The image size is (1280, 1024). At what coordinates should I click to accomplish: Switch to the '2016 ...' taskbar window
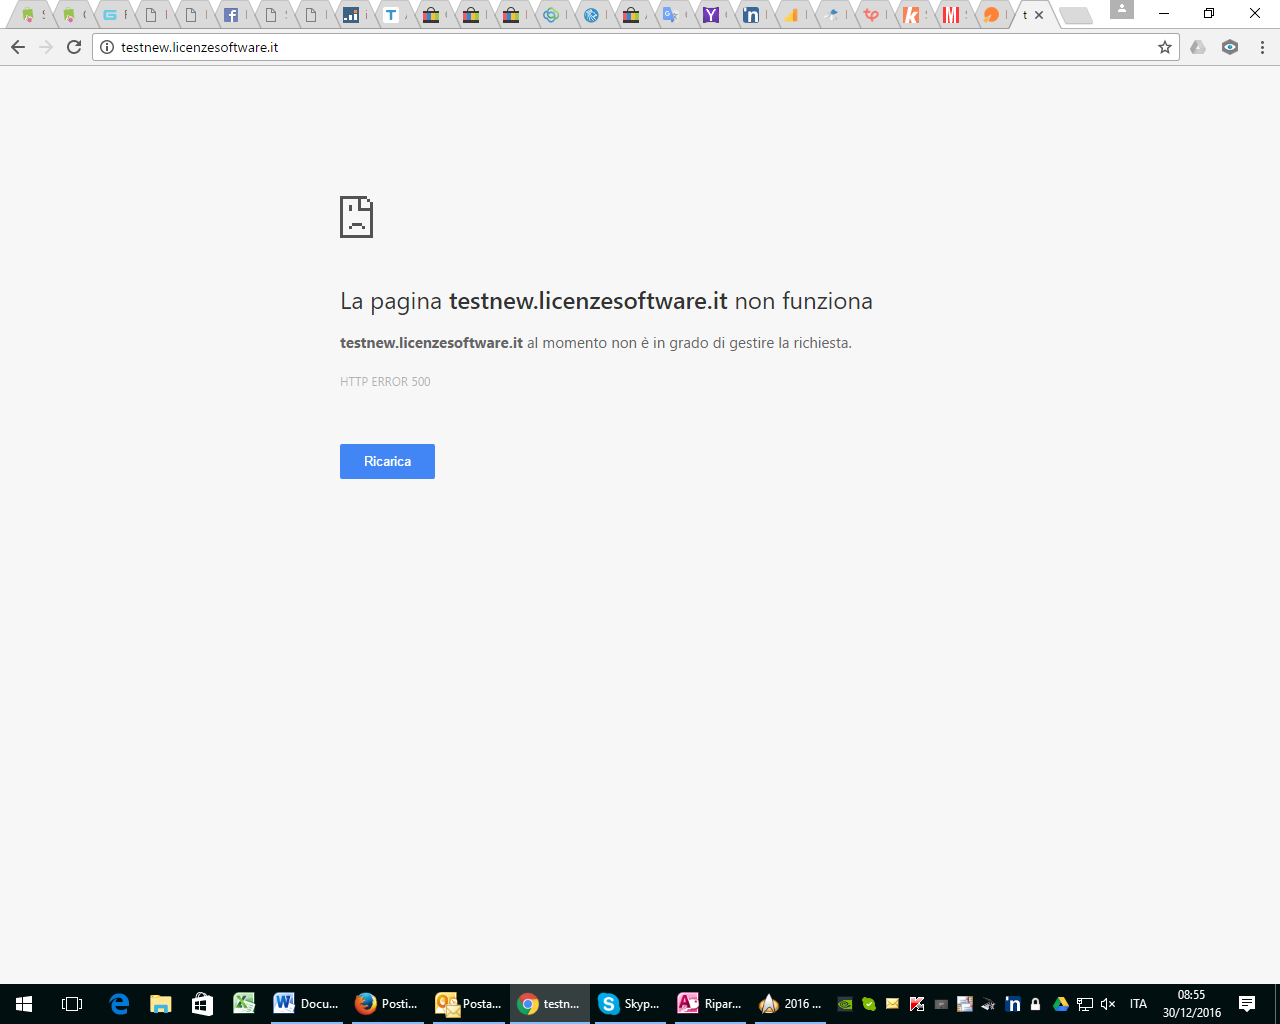click(791, 1004)
